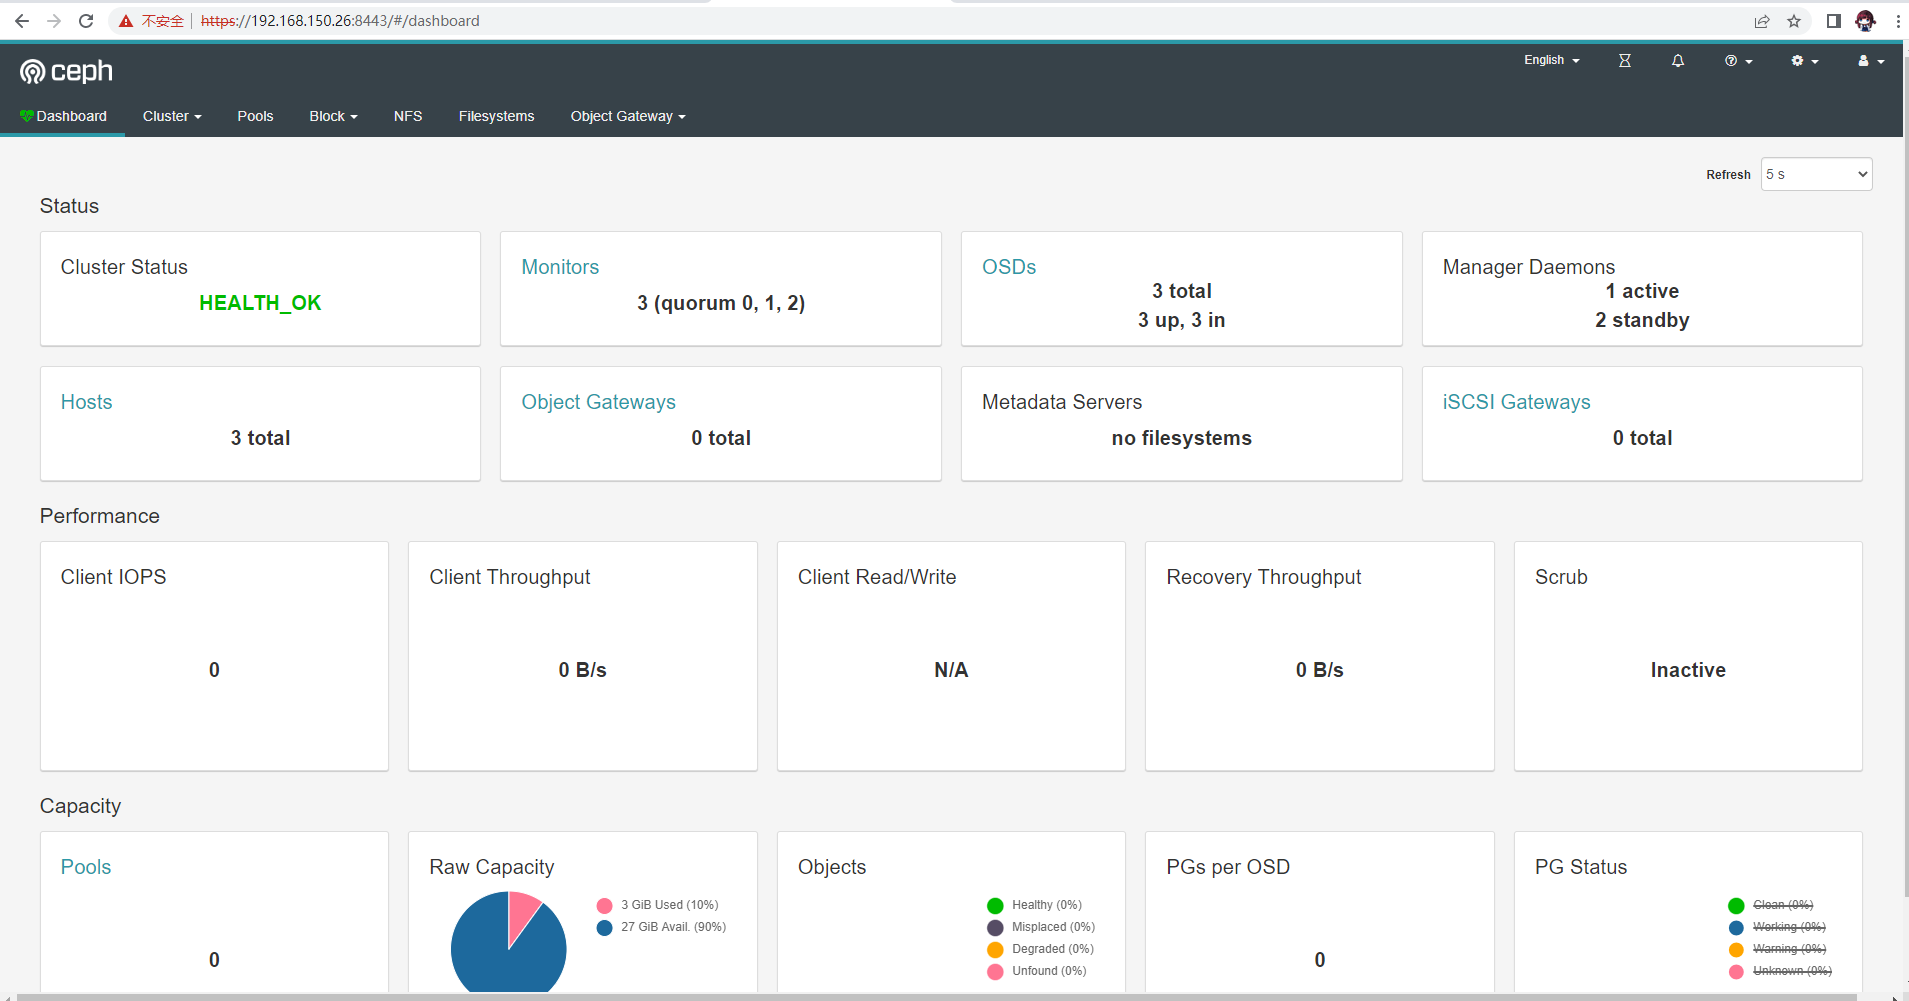1909x1001 pixels.
Task: Open the Refresh interval dropdown
Action: (x=1816, y=174)
